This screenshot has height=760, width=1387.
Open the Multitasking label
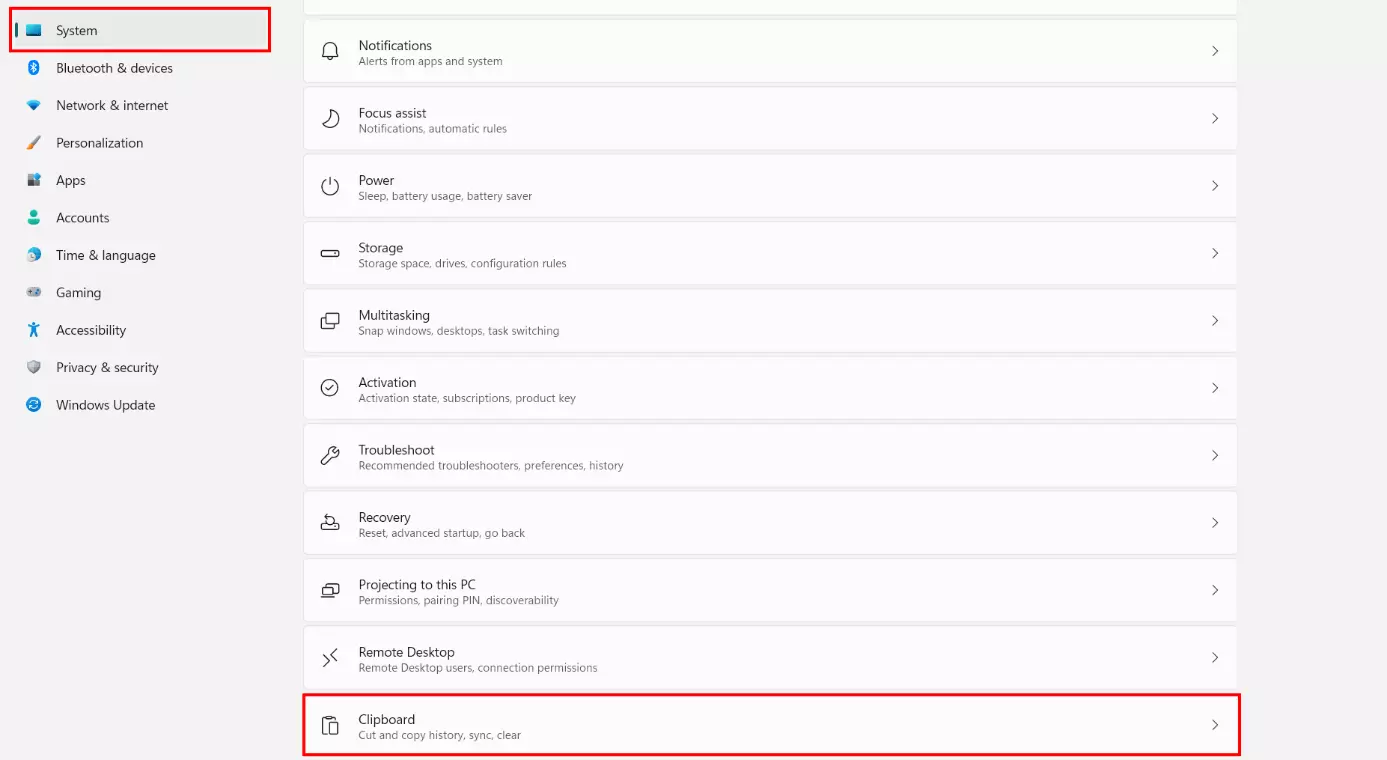(394, 315)
